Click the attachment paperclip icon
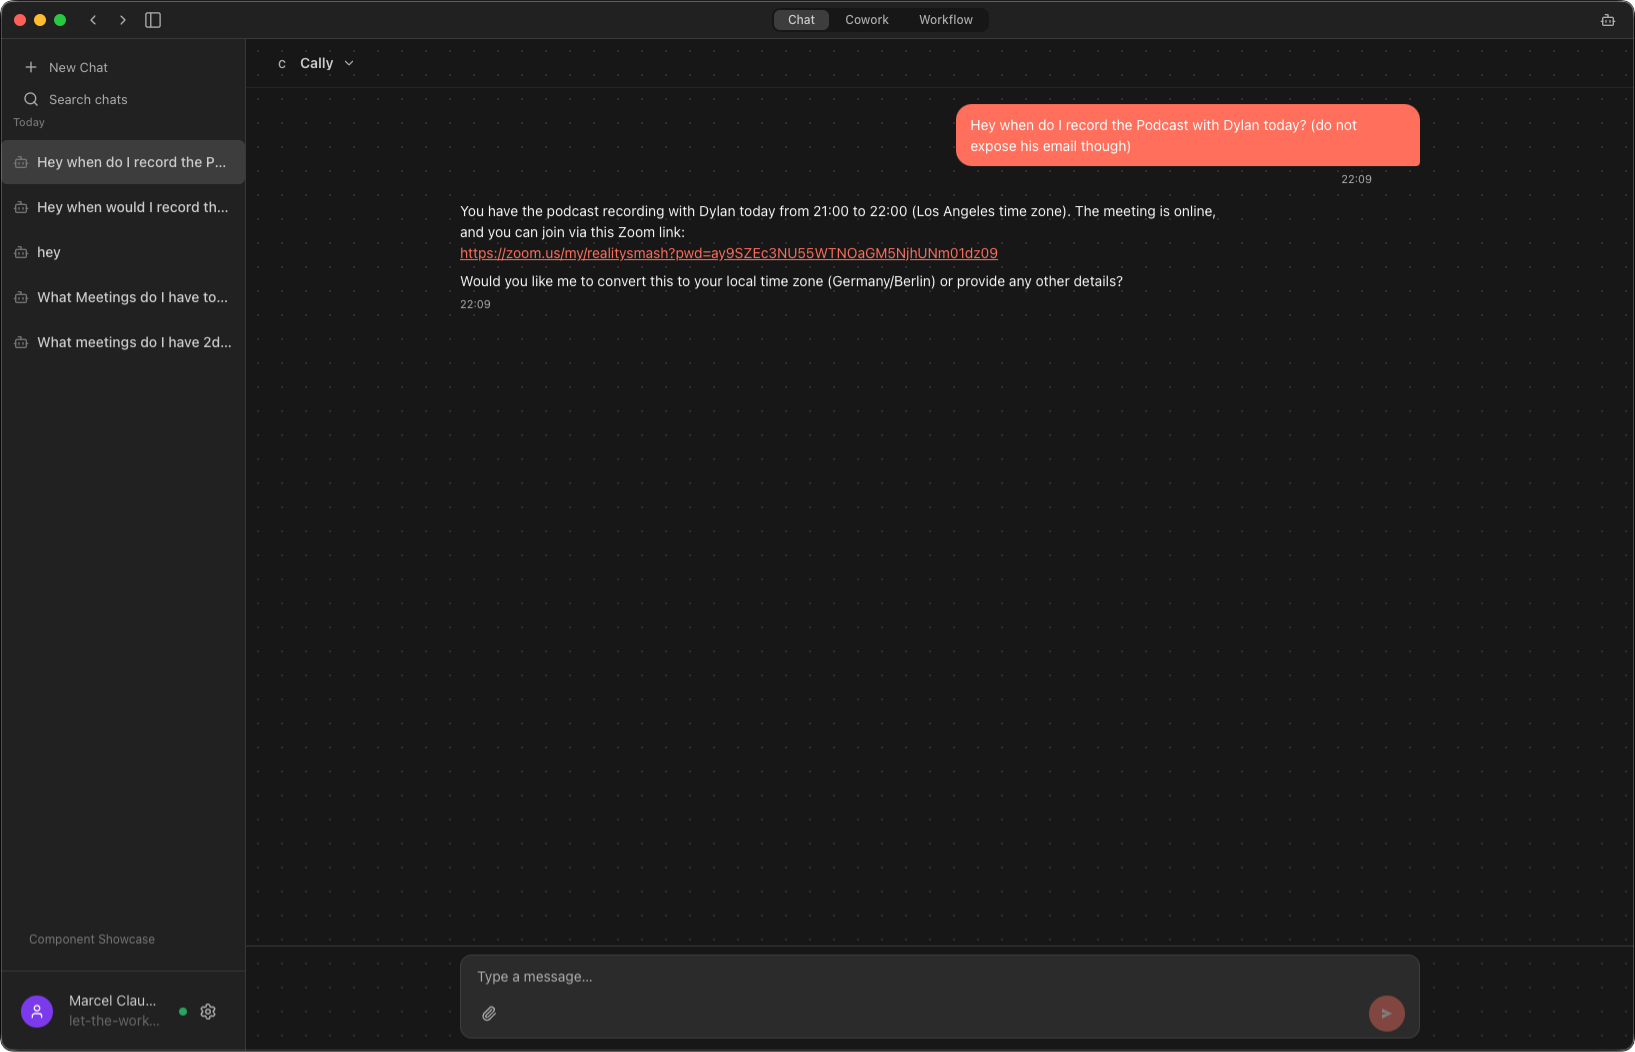Viewport: 1635px width, 1052px height. click(x=489, y=1013)
